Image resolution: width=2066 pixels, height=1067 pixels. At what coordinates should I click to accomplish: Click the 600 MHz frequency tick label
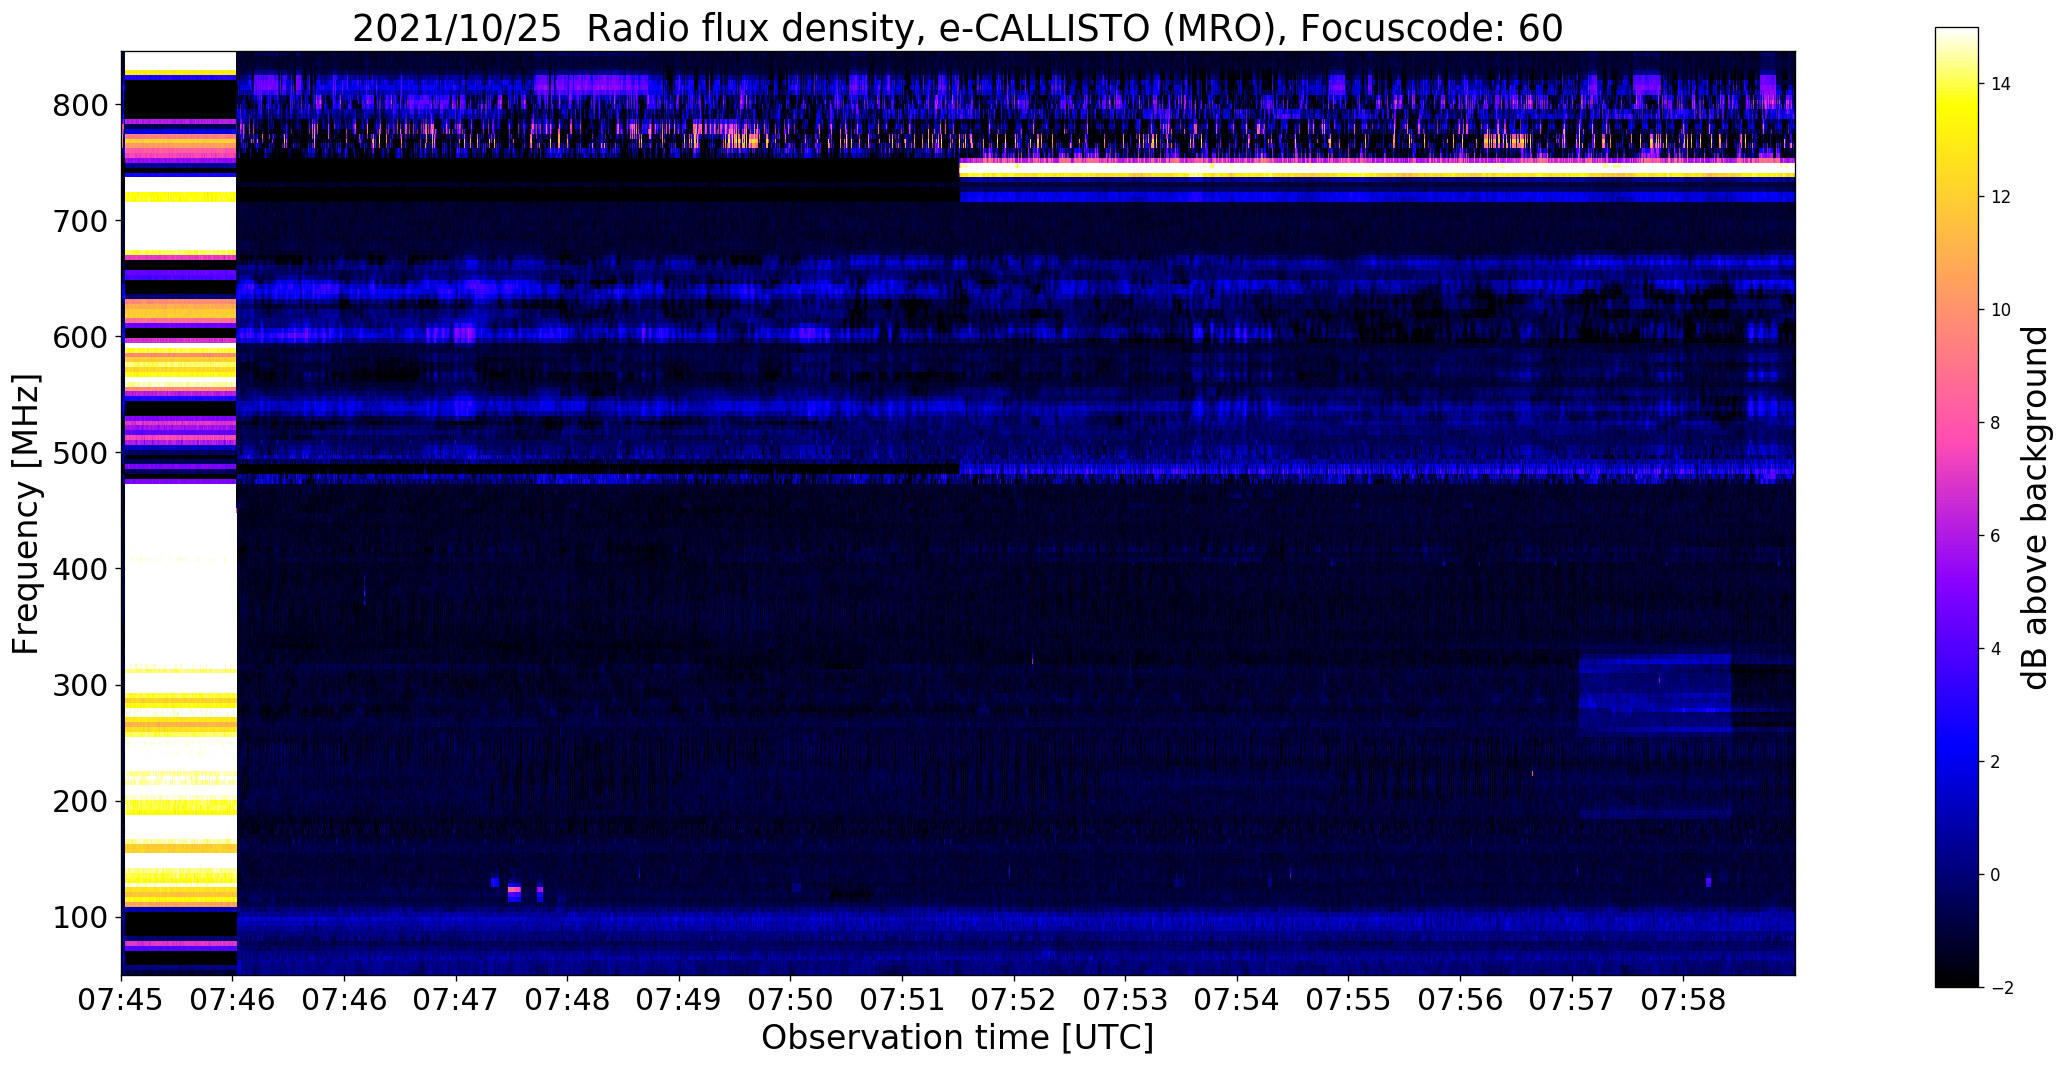82,337
